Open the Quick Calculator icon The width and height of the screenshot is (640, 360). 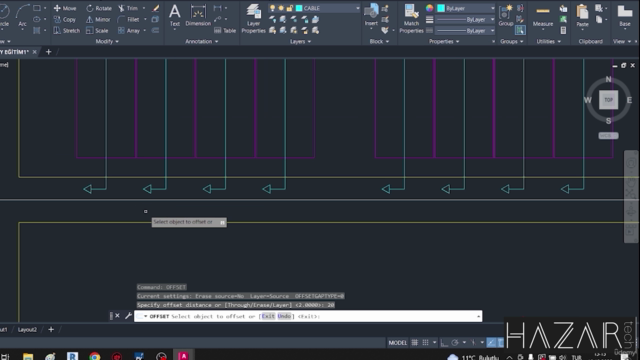(563, 30)
